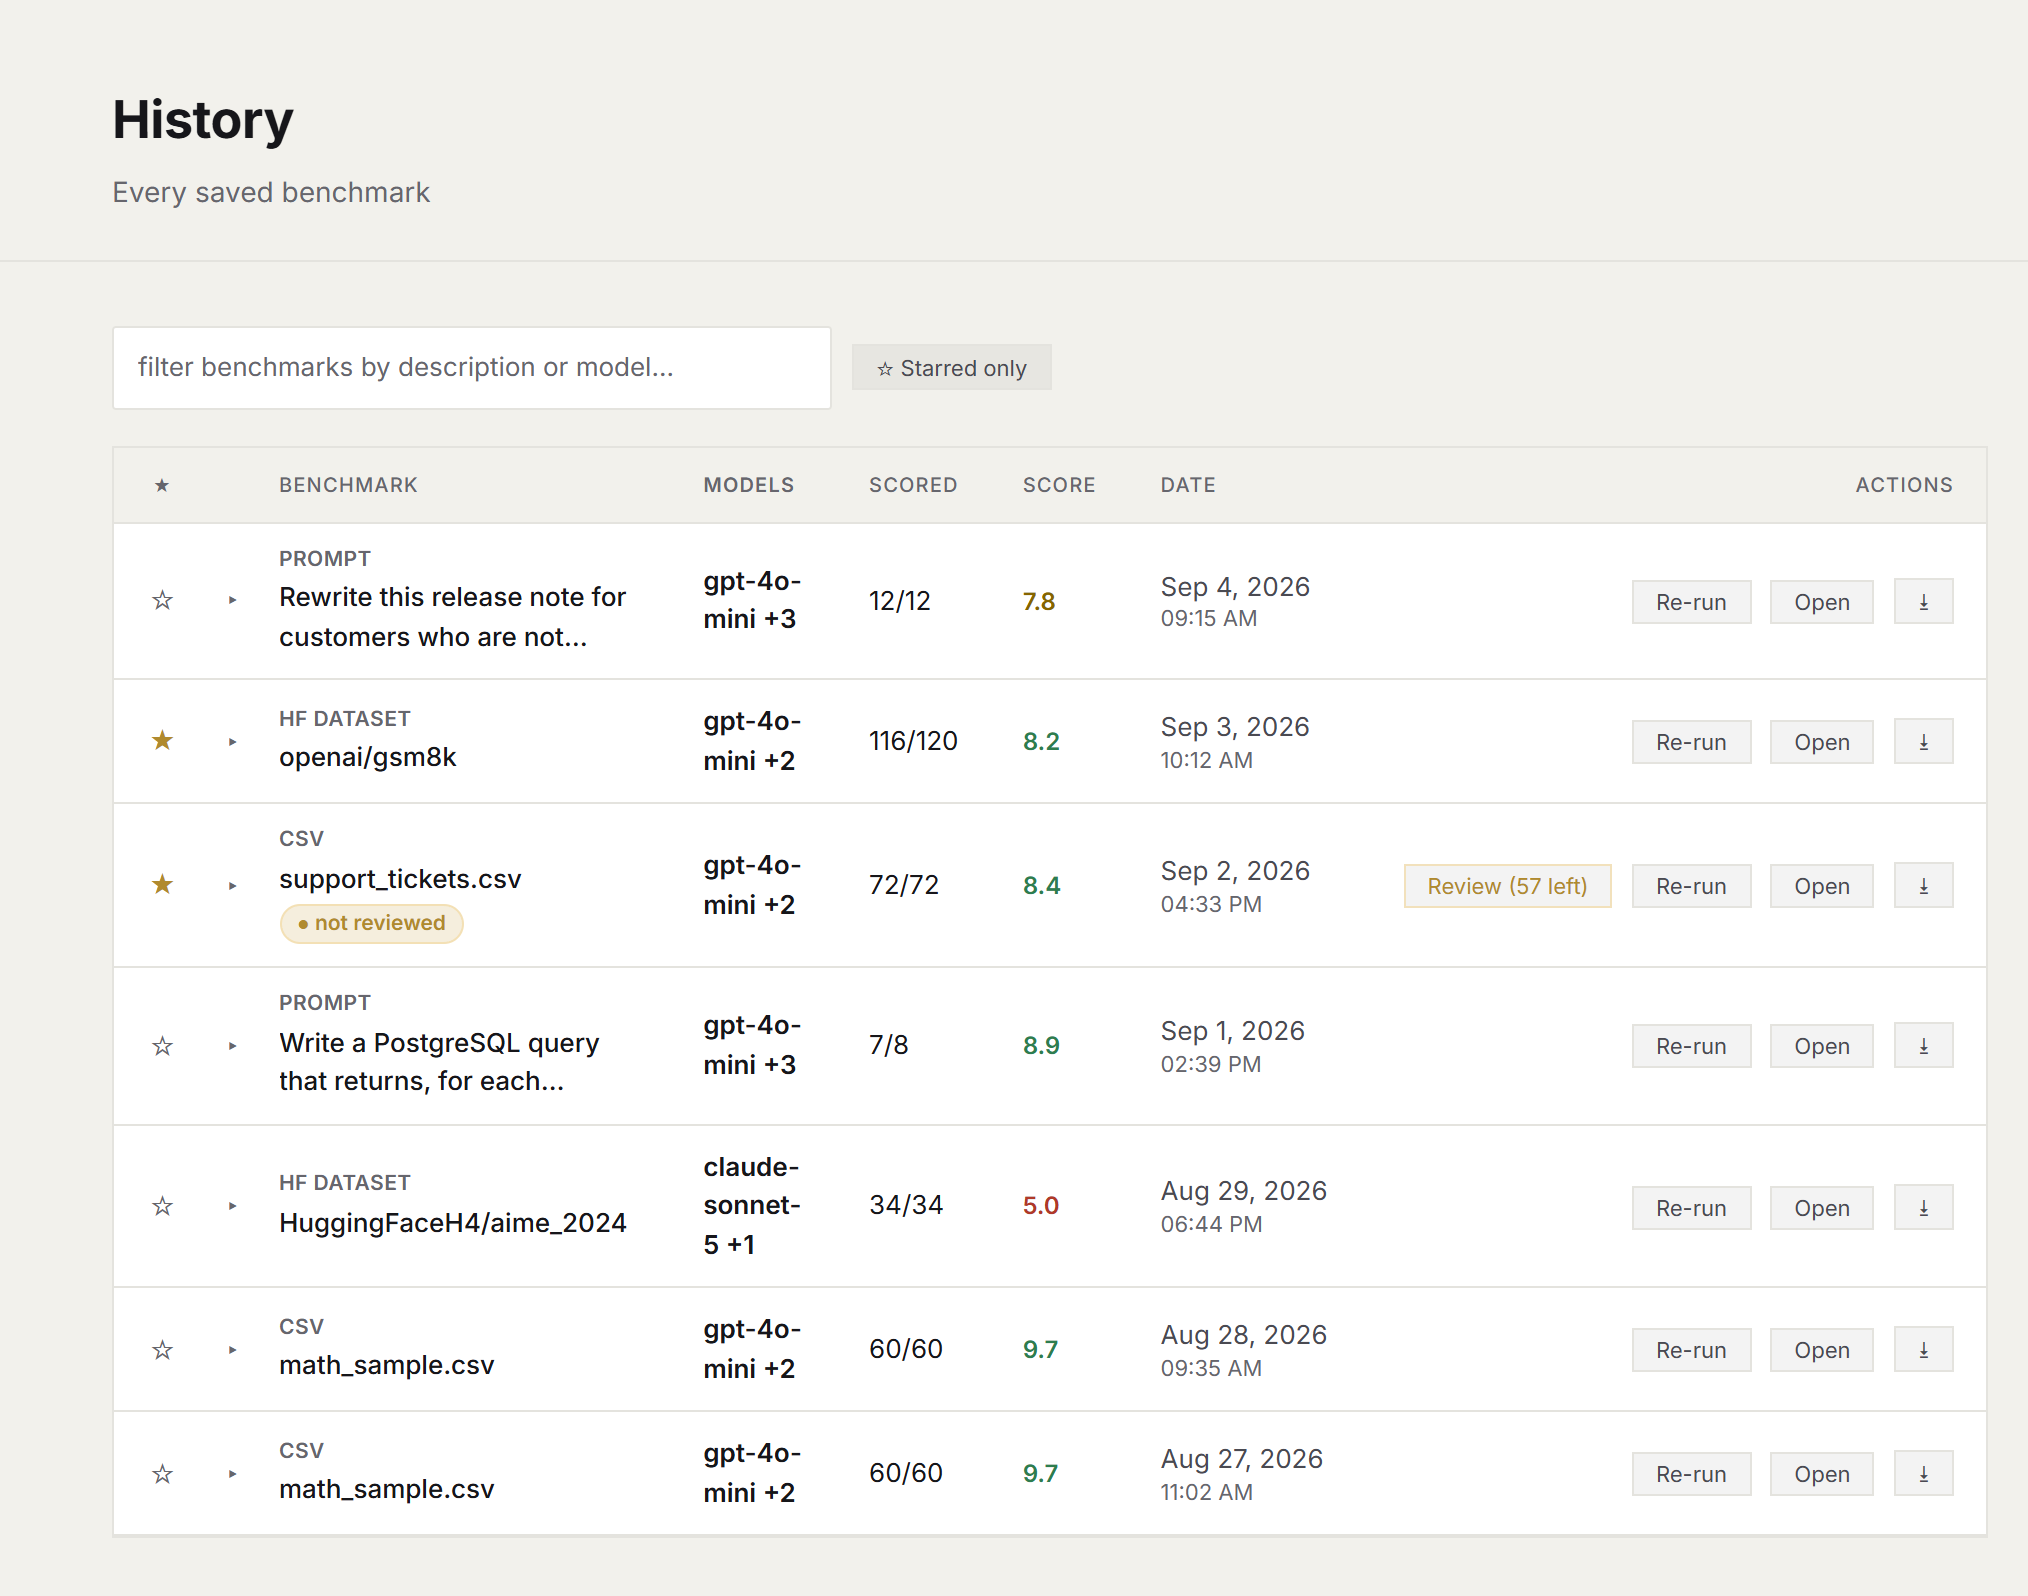The image size is (2028, 1596).
Task: Star the HuggingFaceH4/aime_2024 benchmark
Action: point(162,1206)
